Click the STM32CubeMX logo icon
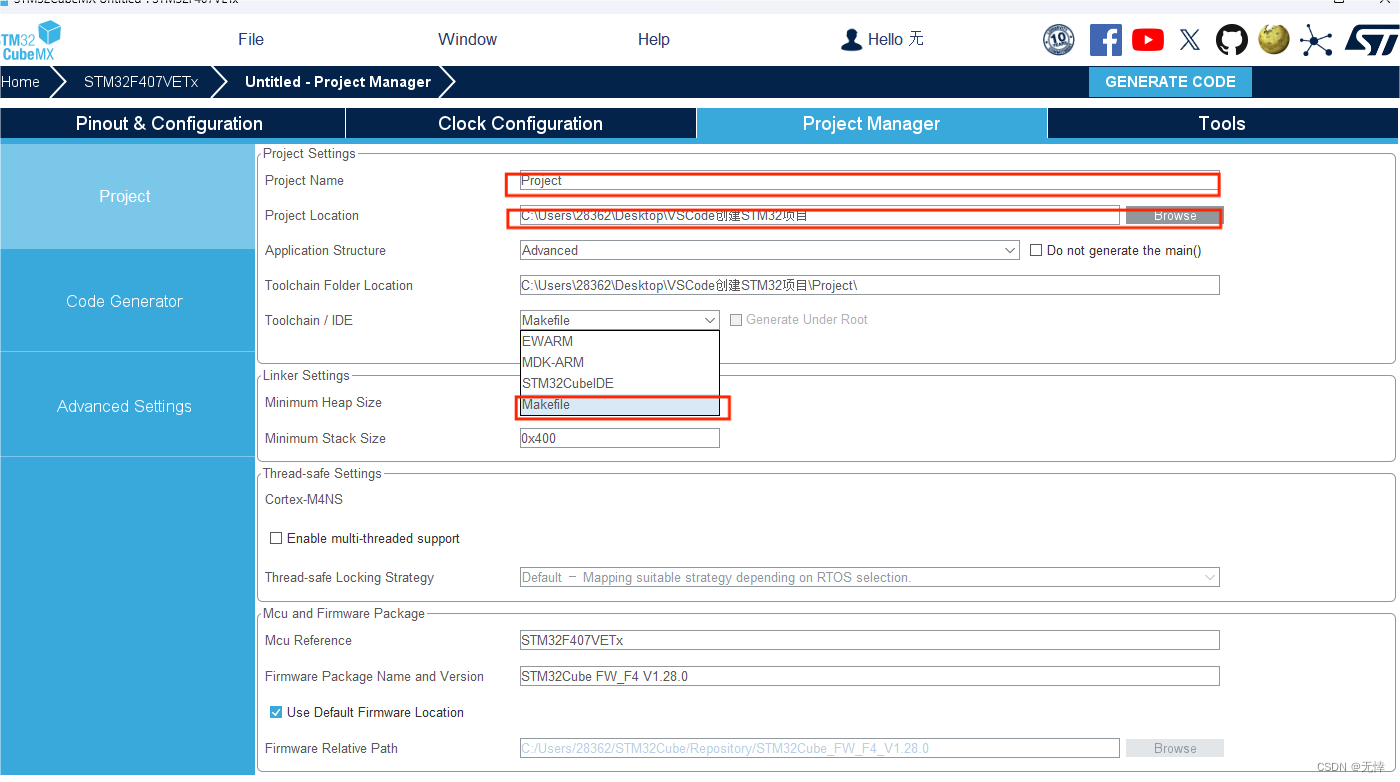The width and height of the screenshot is (1400, 782). (31, 40)
